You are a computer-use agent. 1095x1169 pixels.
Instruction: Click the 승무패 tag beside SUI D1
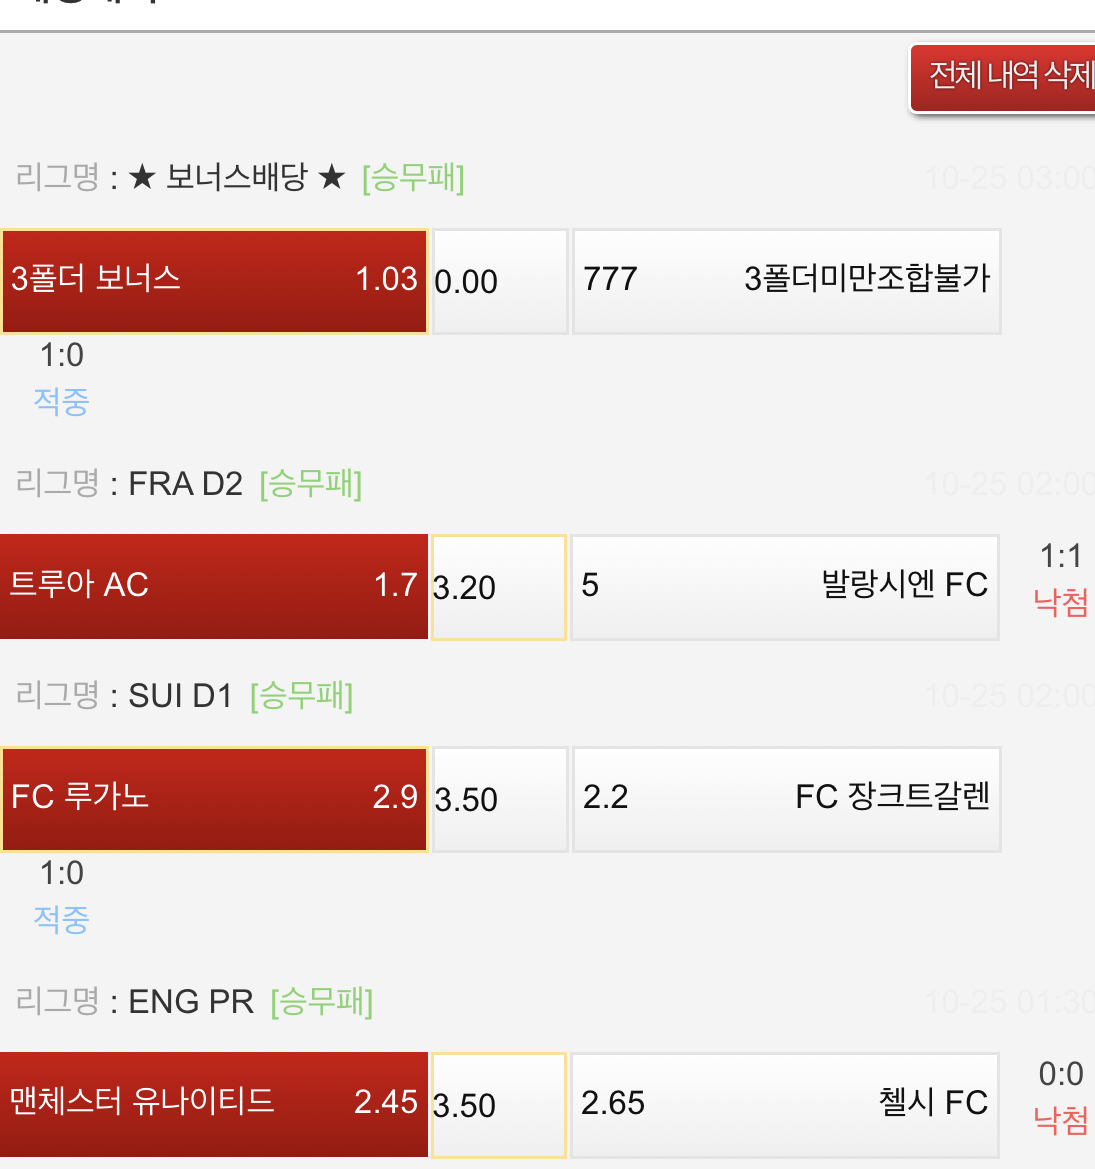coord(301,696)
